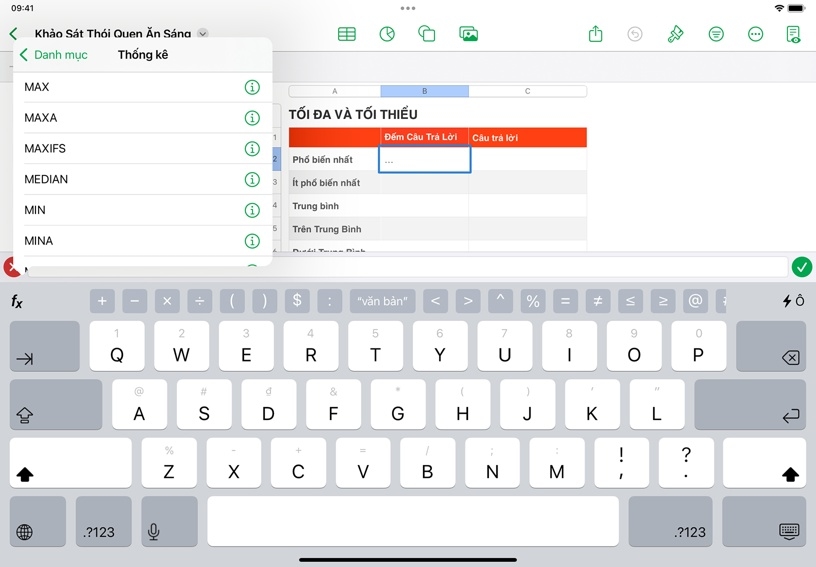The image size is (816, 567).
Task: Confirm formula with the green checkmark
Action: (801, 267)
